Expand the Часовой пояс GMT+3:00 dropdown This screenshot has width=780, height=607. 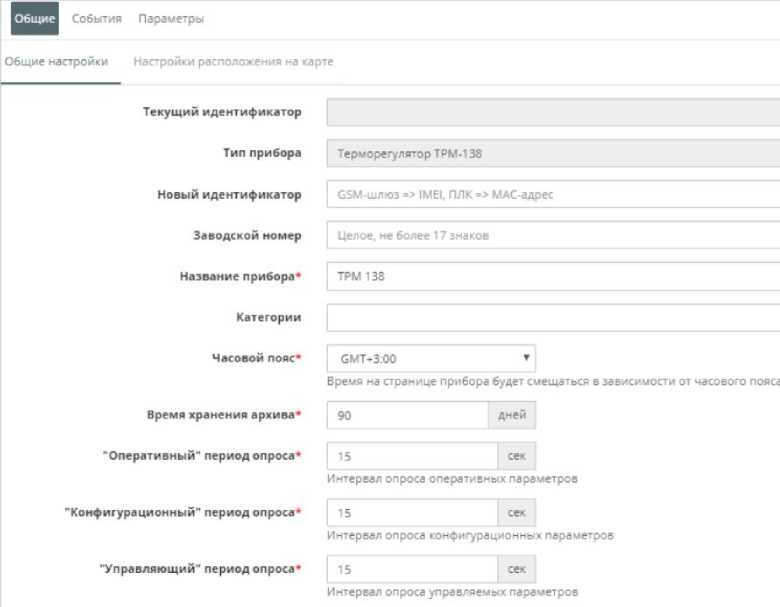(x=431, y=358)
